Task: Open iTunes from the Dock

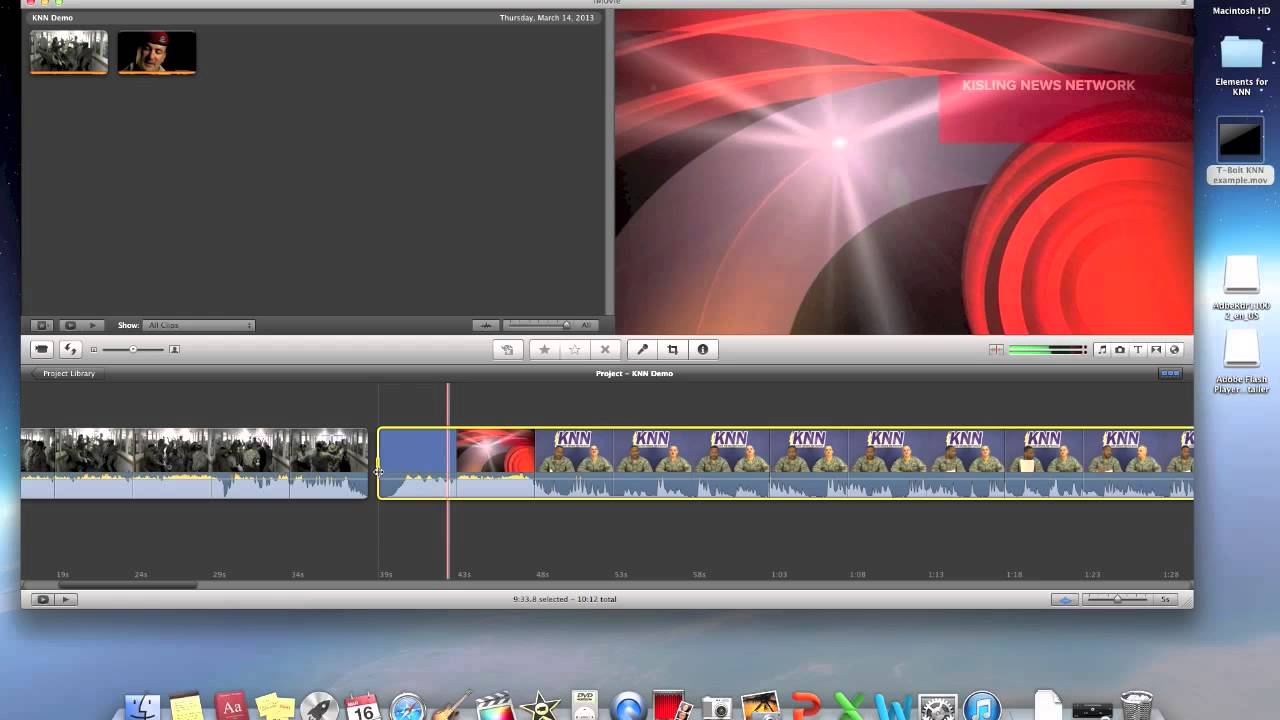Action: [982, 706]
